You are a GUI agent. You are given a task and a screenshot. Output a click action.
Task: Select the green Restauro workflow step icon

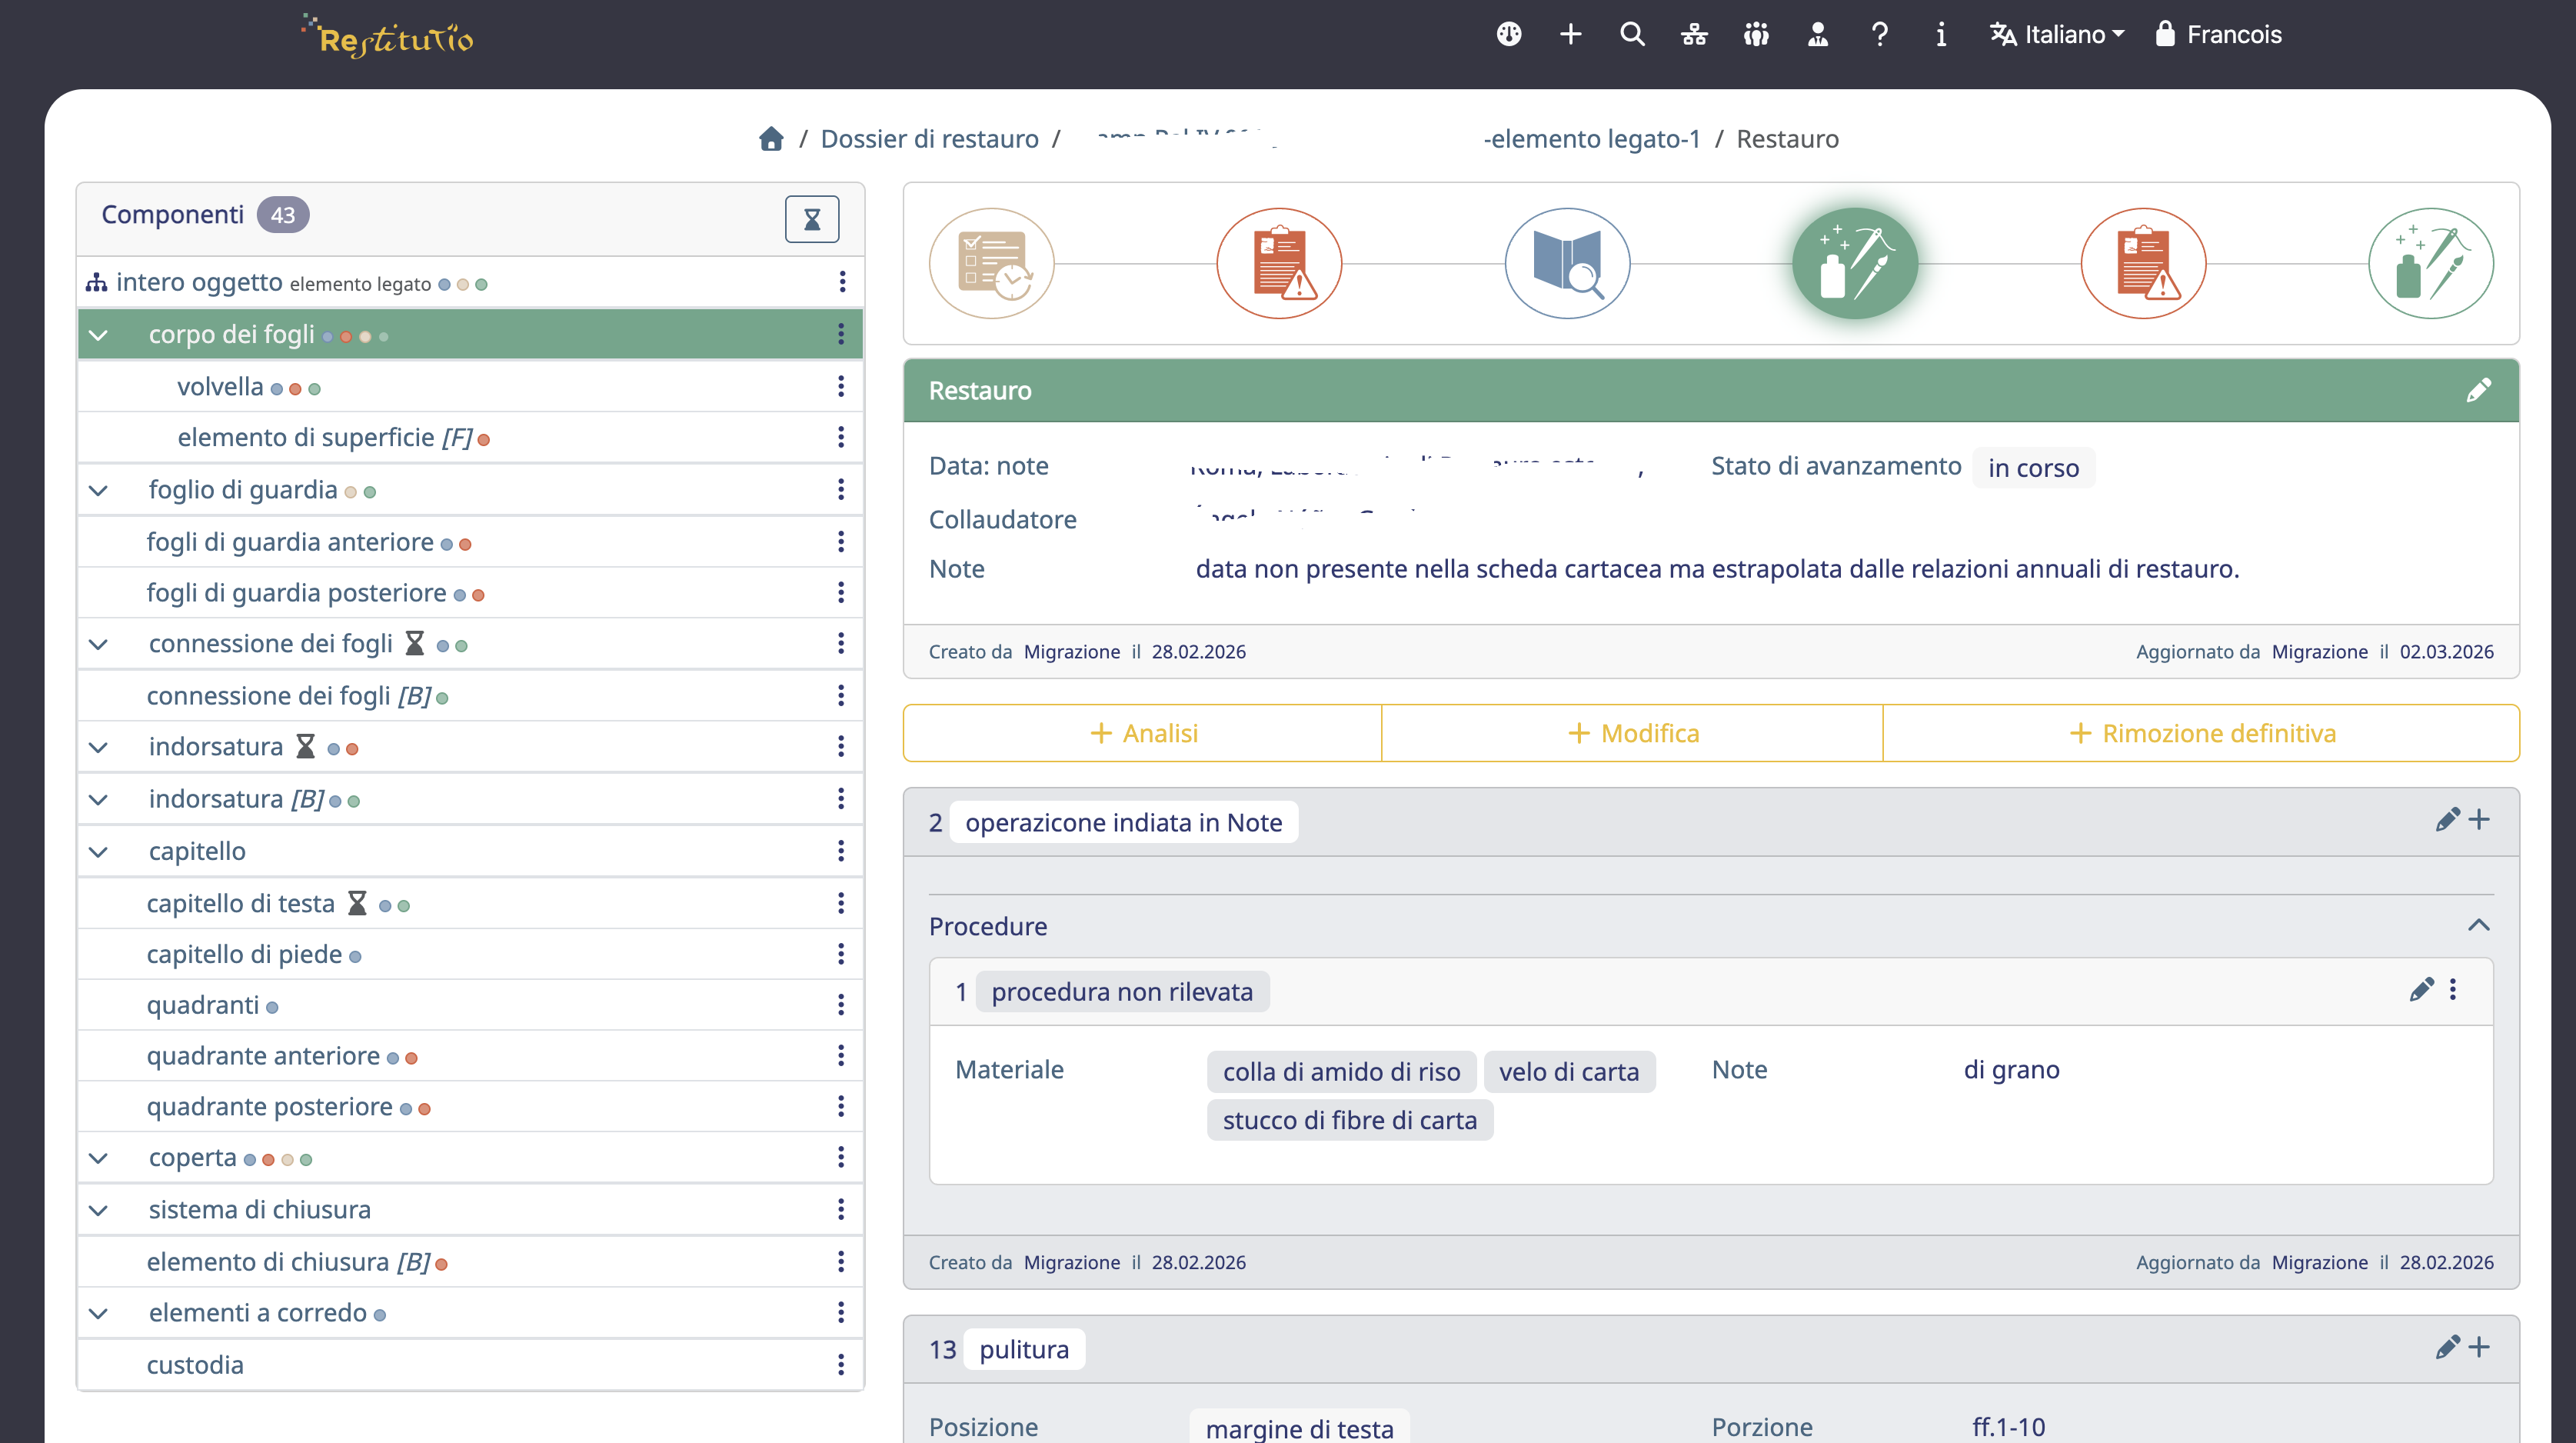tap(1855, 263)
